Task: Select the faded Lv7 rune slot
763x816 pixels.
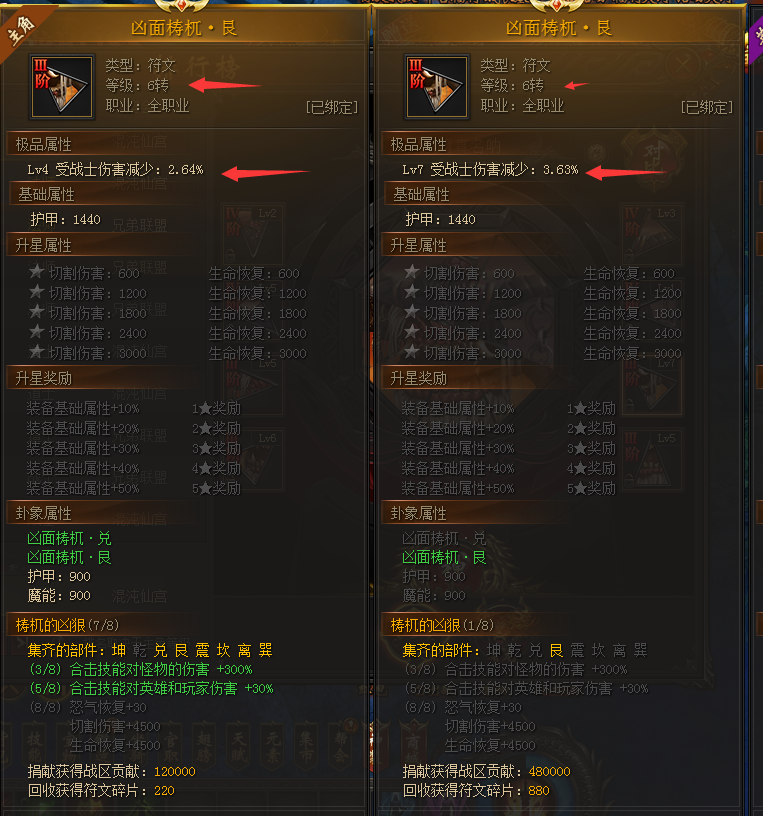Action: click(653, 385)
